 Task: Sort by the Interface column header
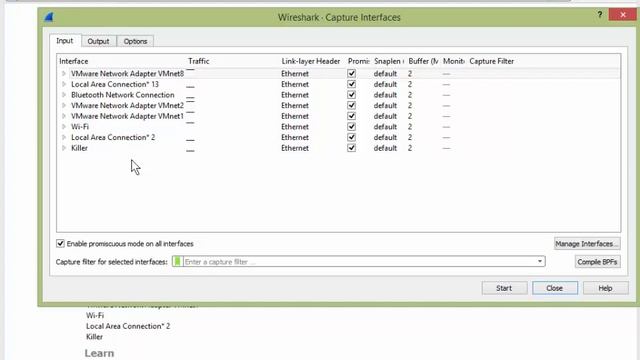pos(74,61)
